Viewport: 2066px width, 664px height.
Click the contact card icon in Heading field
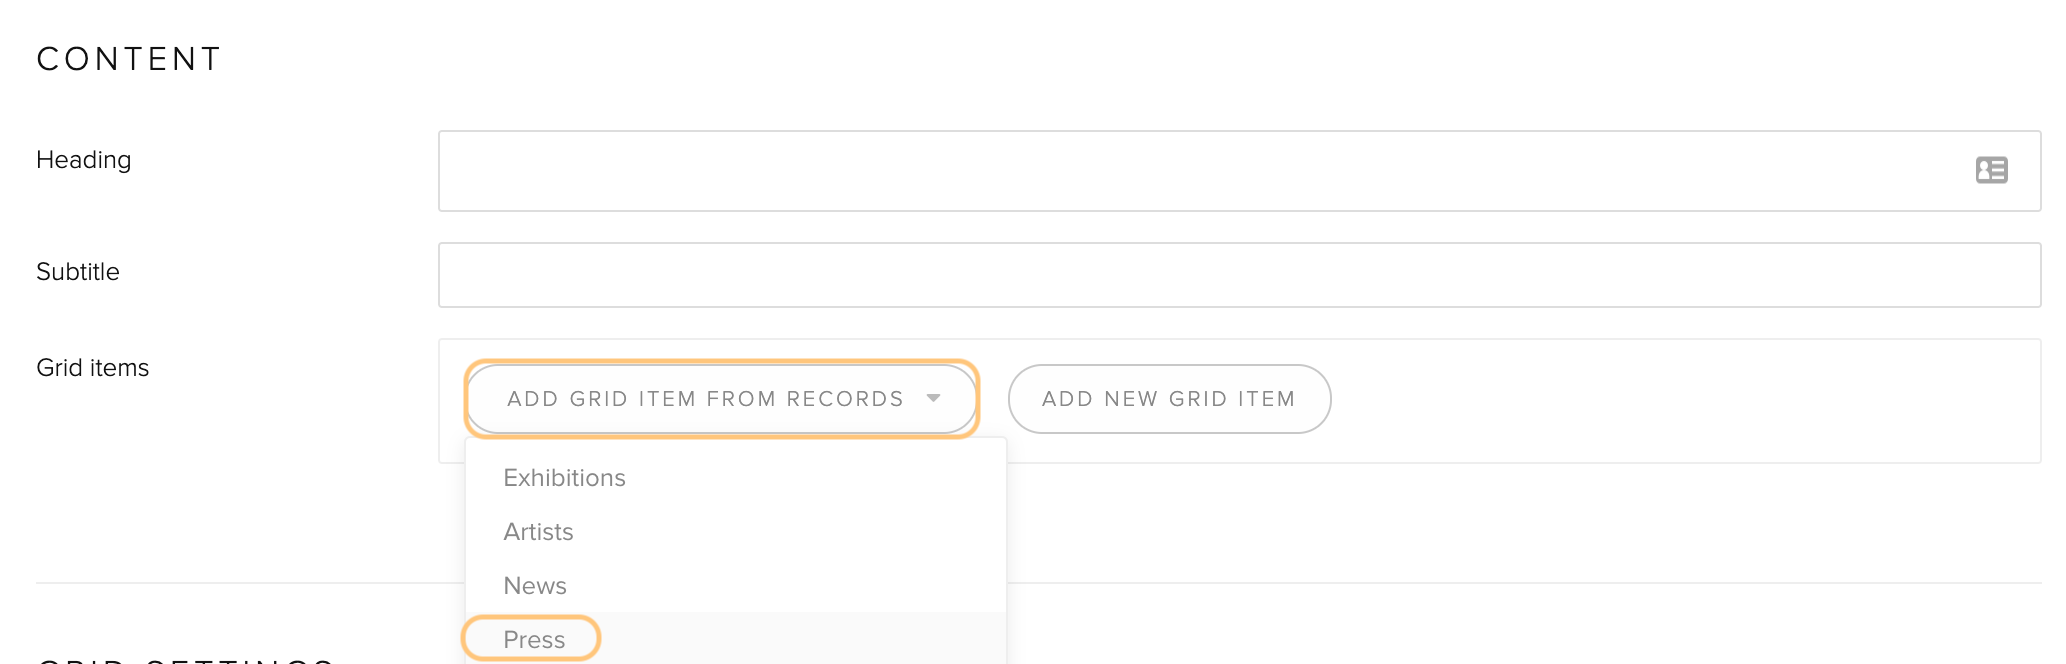(1991, 170)
